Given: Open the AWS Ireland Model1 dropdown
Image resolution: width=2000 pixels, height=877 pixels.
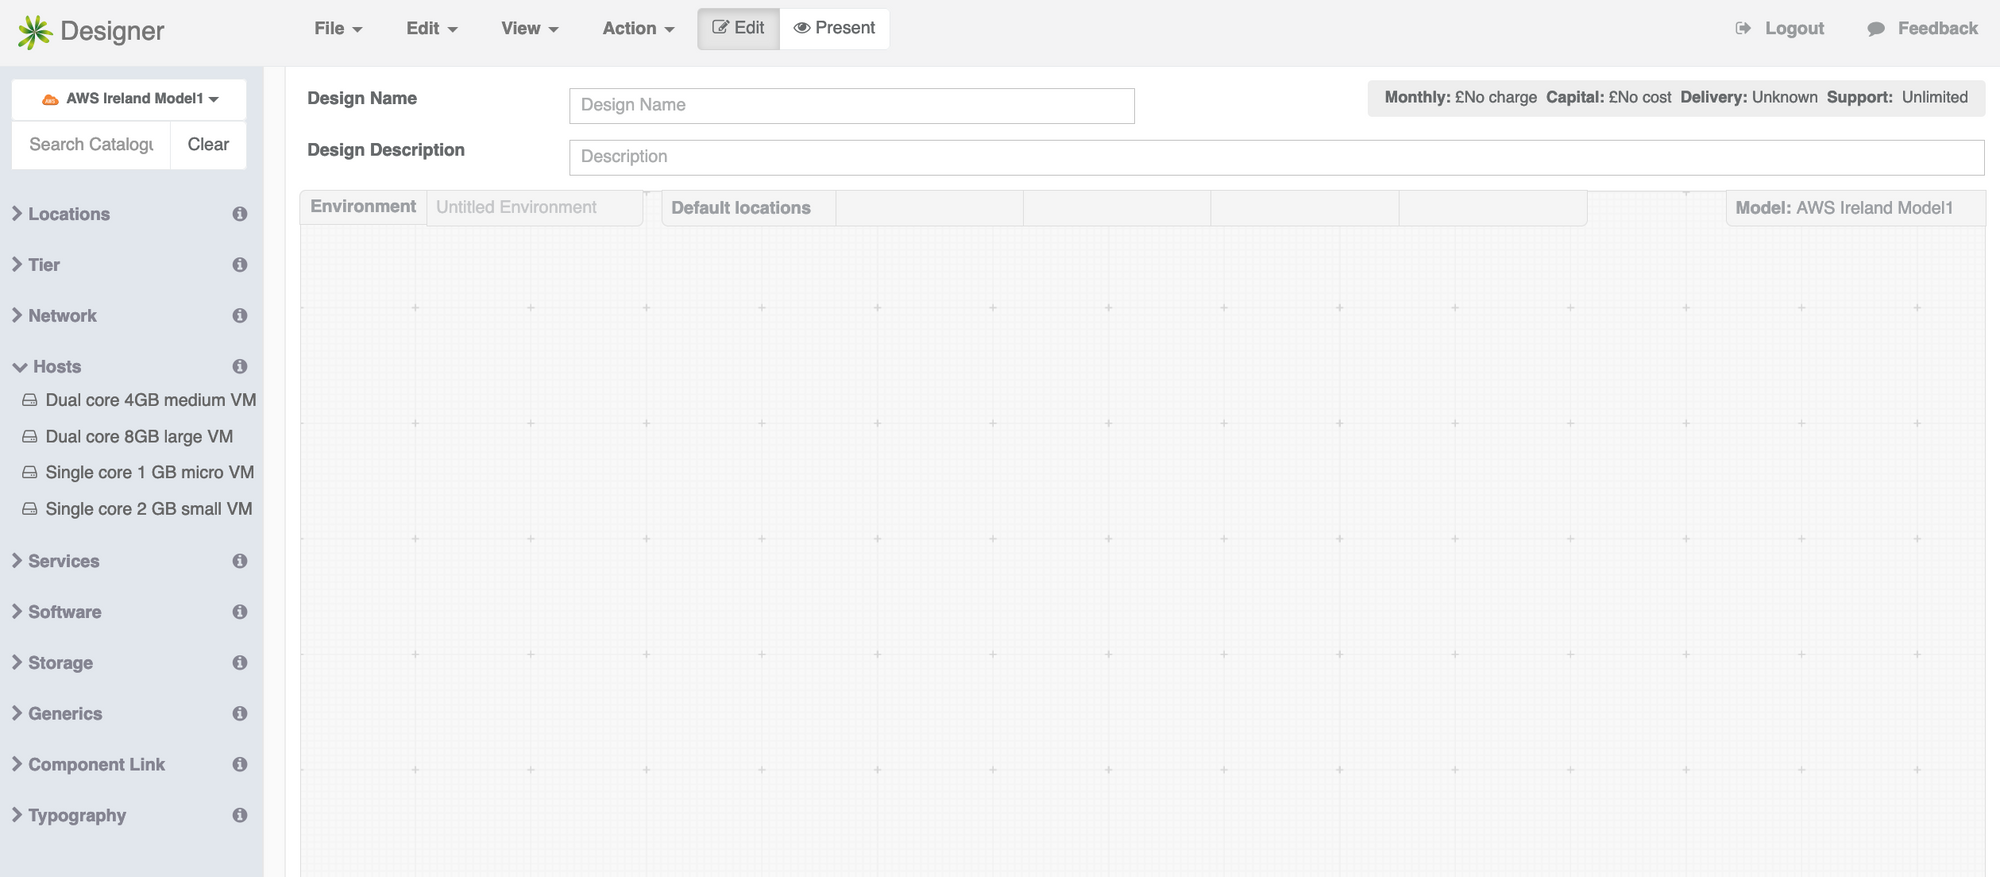Looking at the screenshot, I should pos(130,99).
